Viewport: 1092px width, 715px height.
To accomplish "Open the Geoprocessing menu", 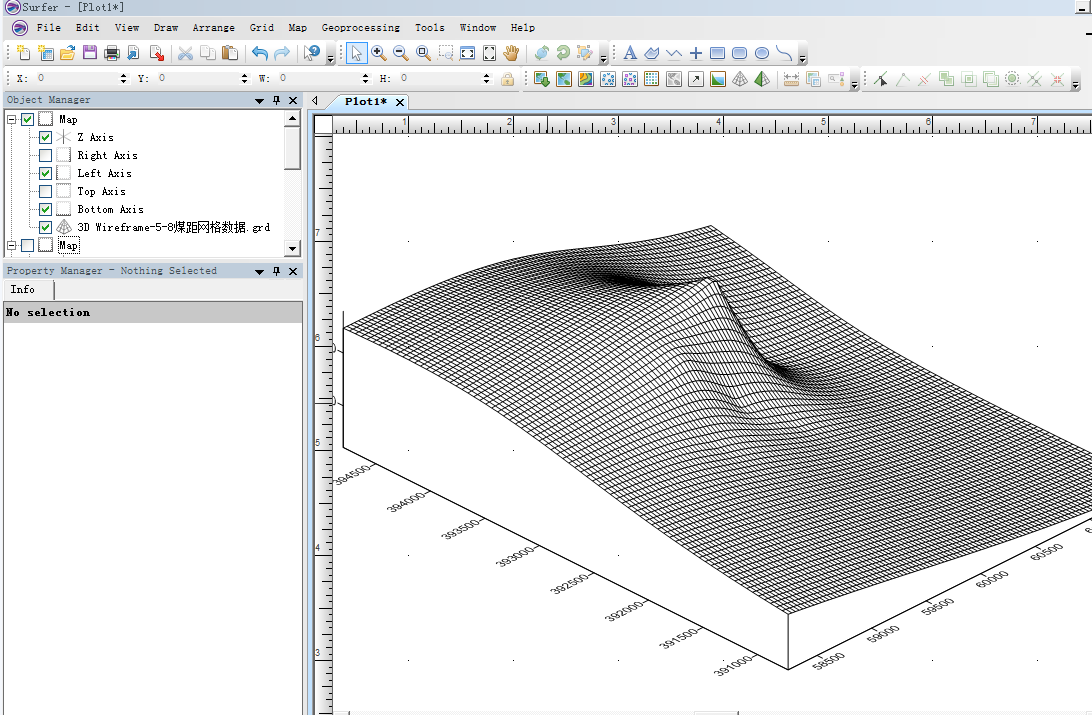I will [x=360, y=28].
